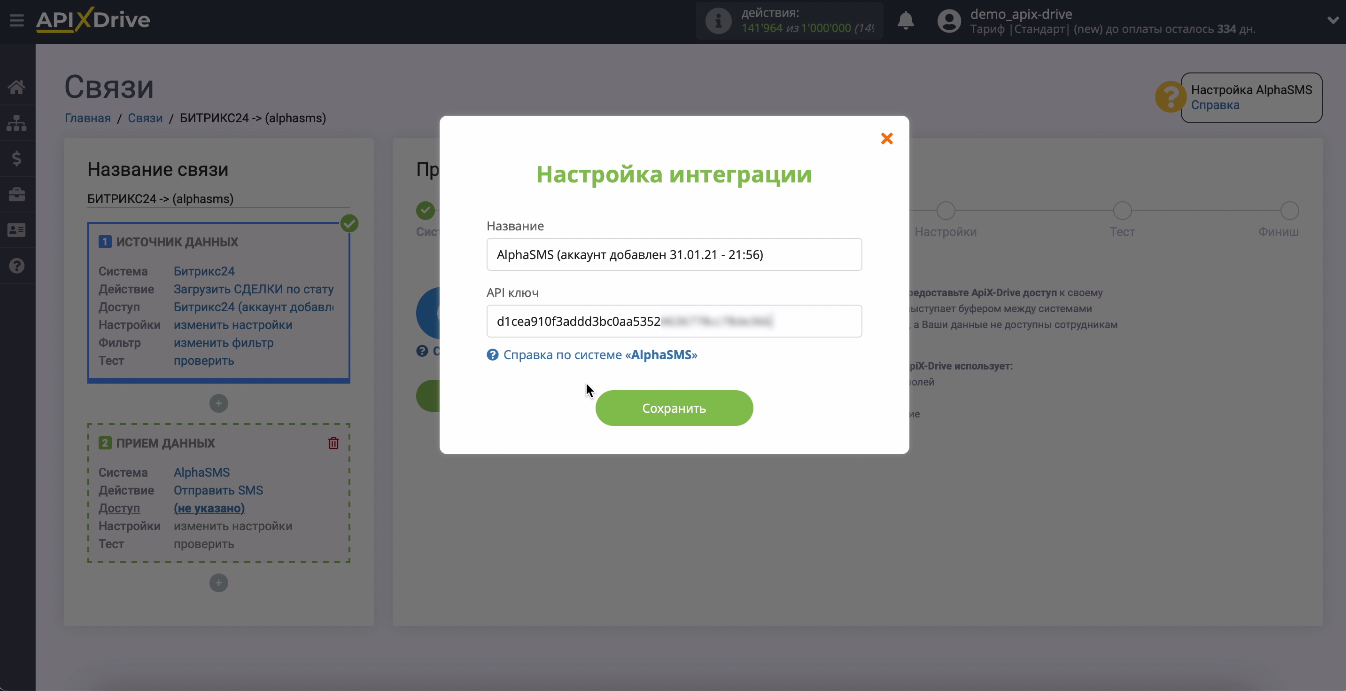
Task: Open home icon in sidebar
Action: [x=16, y=88]
